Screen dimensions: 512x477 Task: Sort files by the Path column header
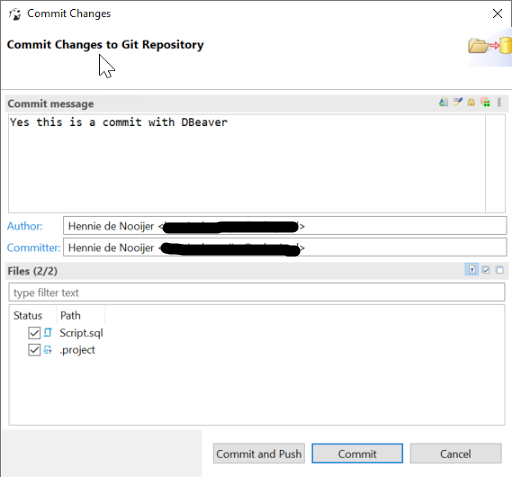pyautogui.click(x=70, y=315)
